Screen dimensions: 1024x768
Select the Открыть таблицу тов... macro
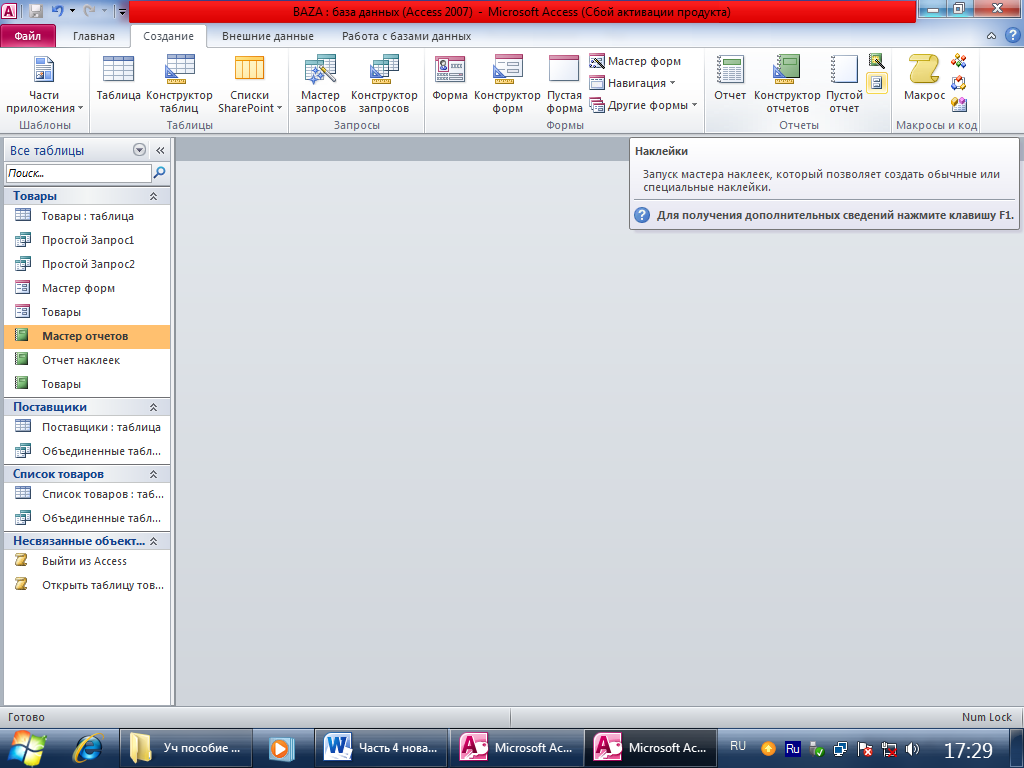point(87,585)
